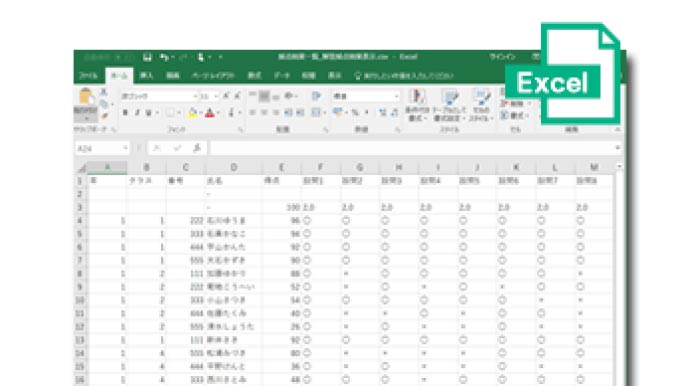Click the Cut scissors icon
The width and height of the screenshot is (700, 386).
pos(104,92)
